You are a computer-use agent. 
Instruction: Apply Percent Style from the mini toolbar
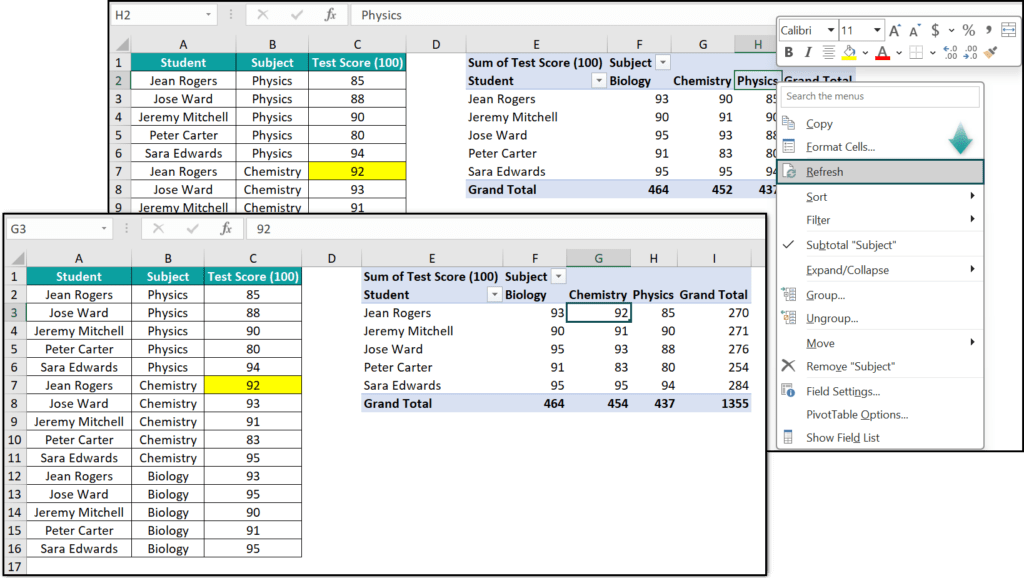(x=968, y=30)
